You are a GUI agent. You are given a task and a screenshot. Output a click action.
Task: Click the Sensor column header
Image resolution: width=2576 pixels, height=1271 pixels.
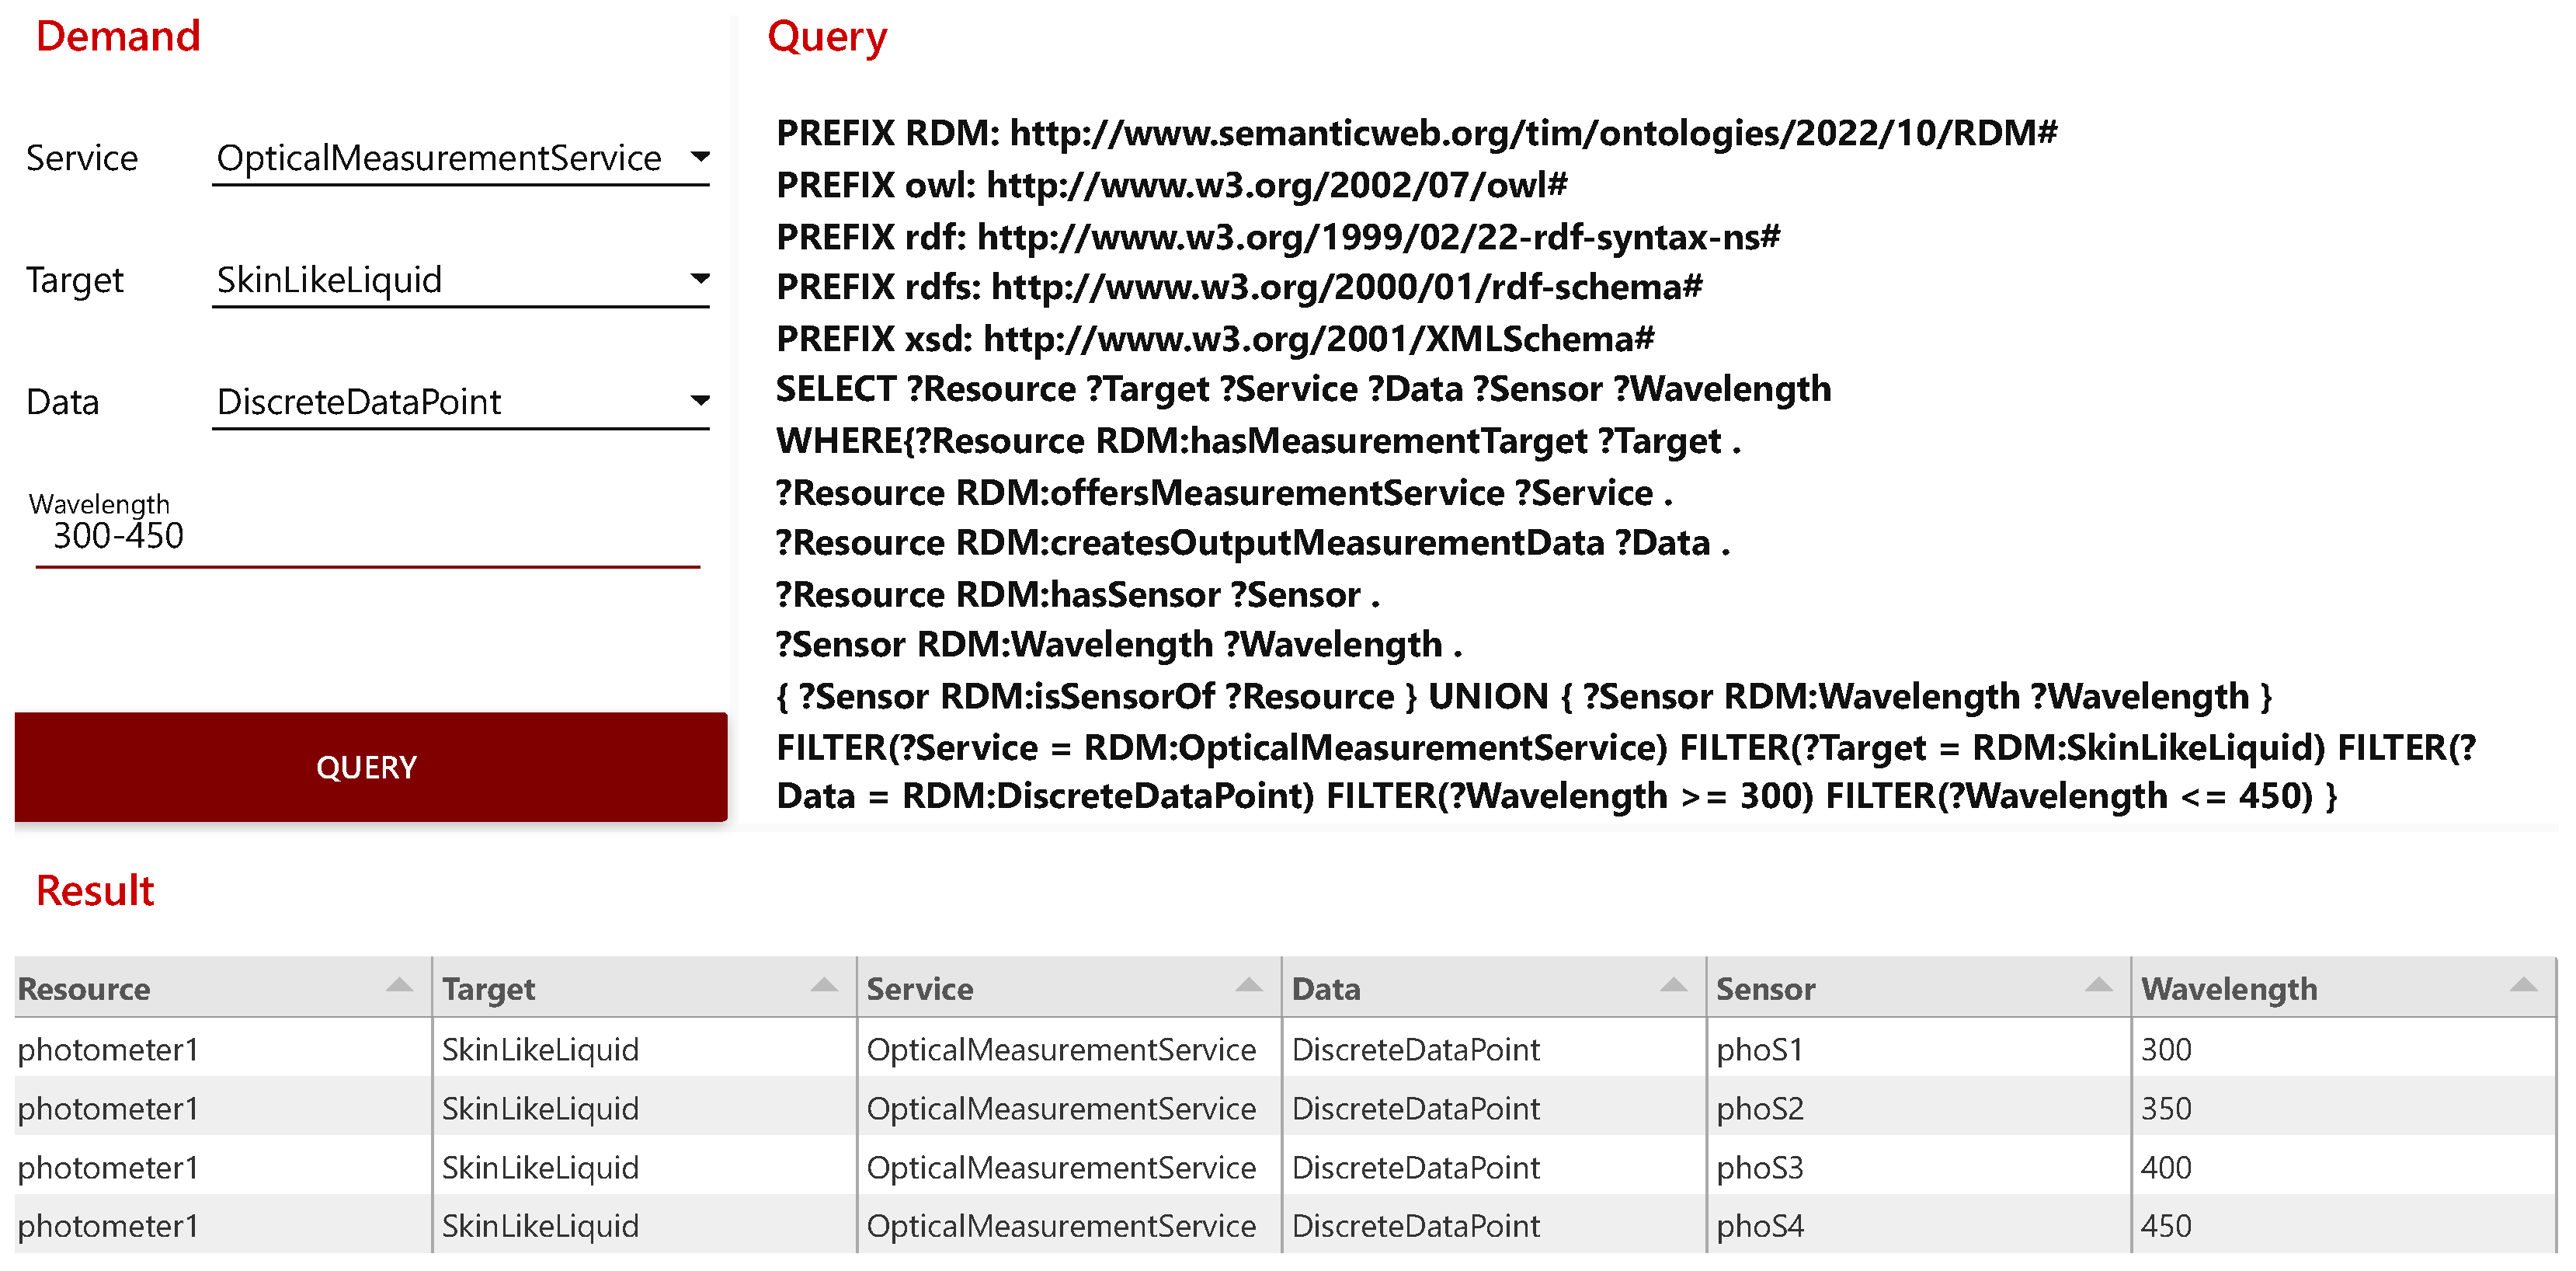pos(1765,989)
